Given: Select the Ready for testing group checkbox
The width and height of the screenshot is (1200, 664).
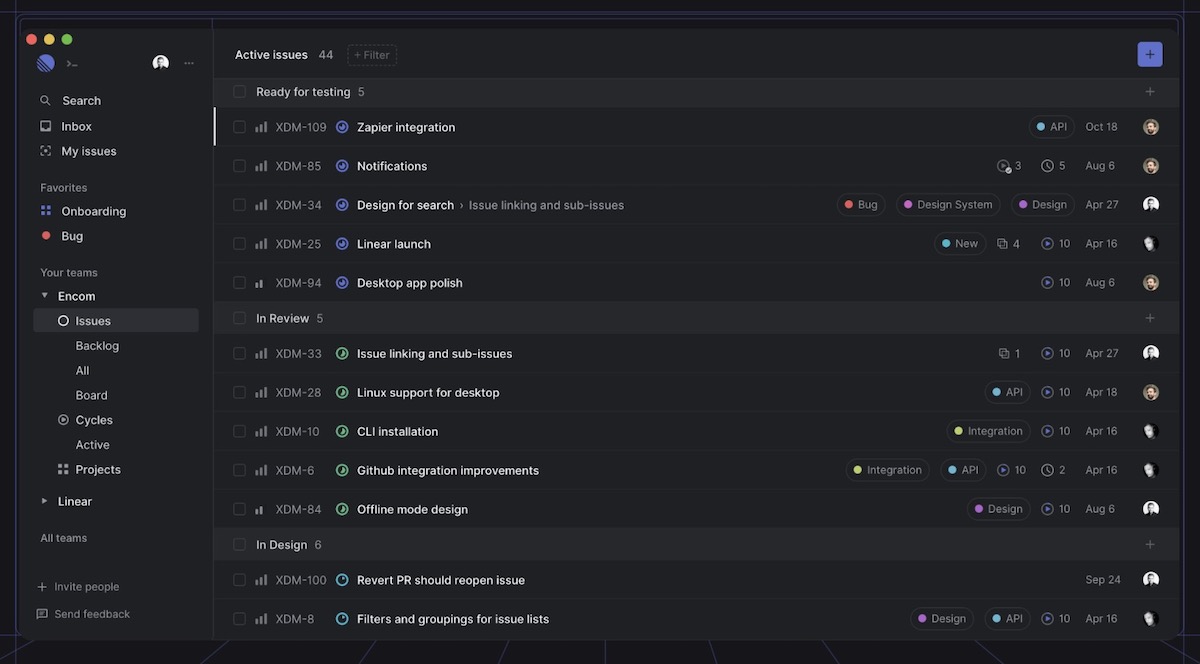Looking at the screenshot, I should pyautogui.click(x=240, y=91).
